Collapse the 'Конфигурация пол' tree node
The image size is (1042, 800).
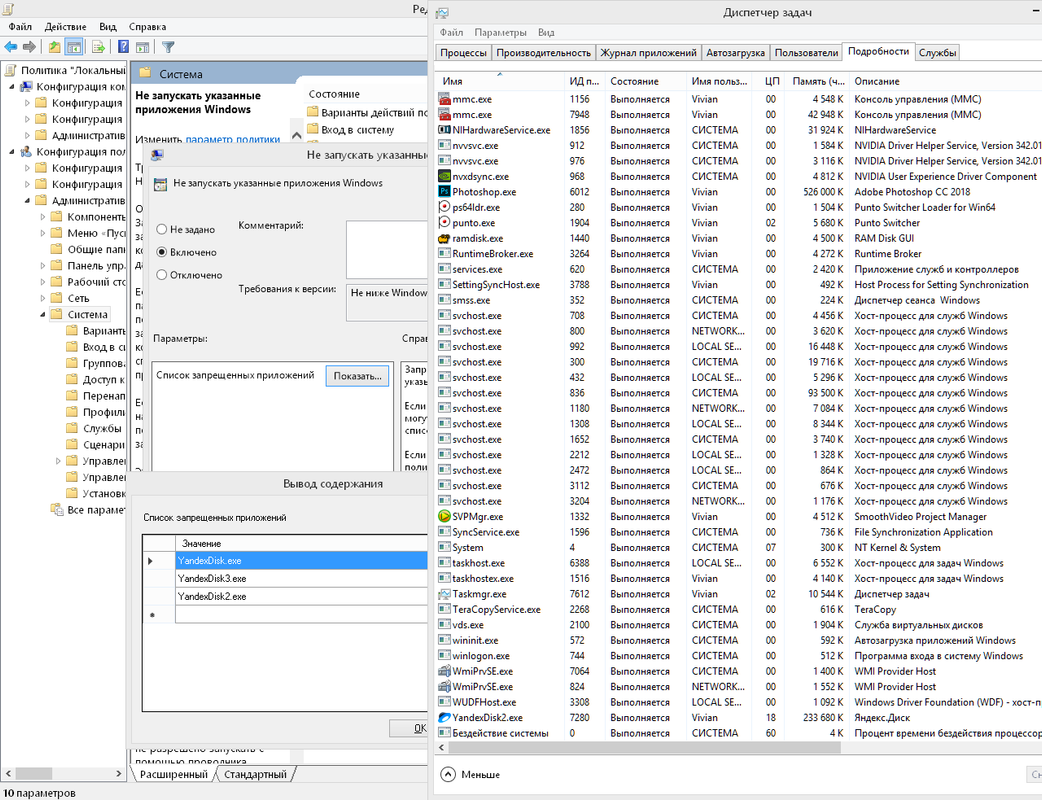pos(11,151)
